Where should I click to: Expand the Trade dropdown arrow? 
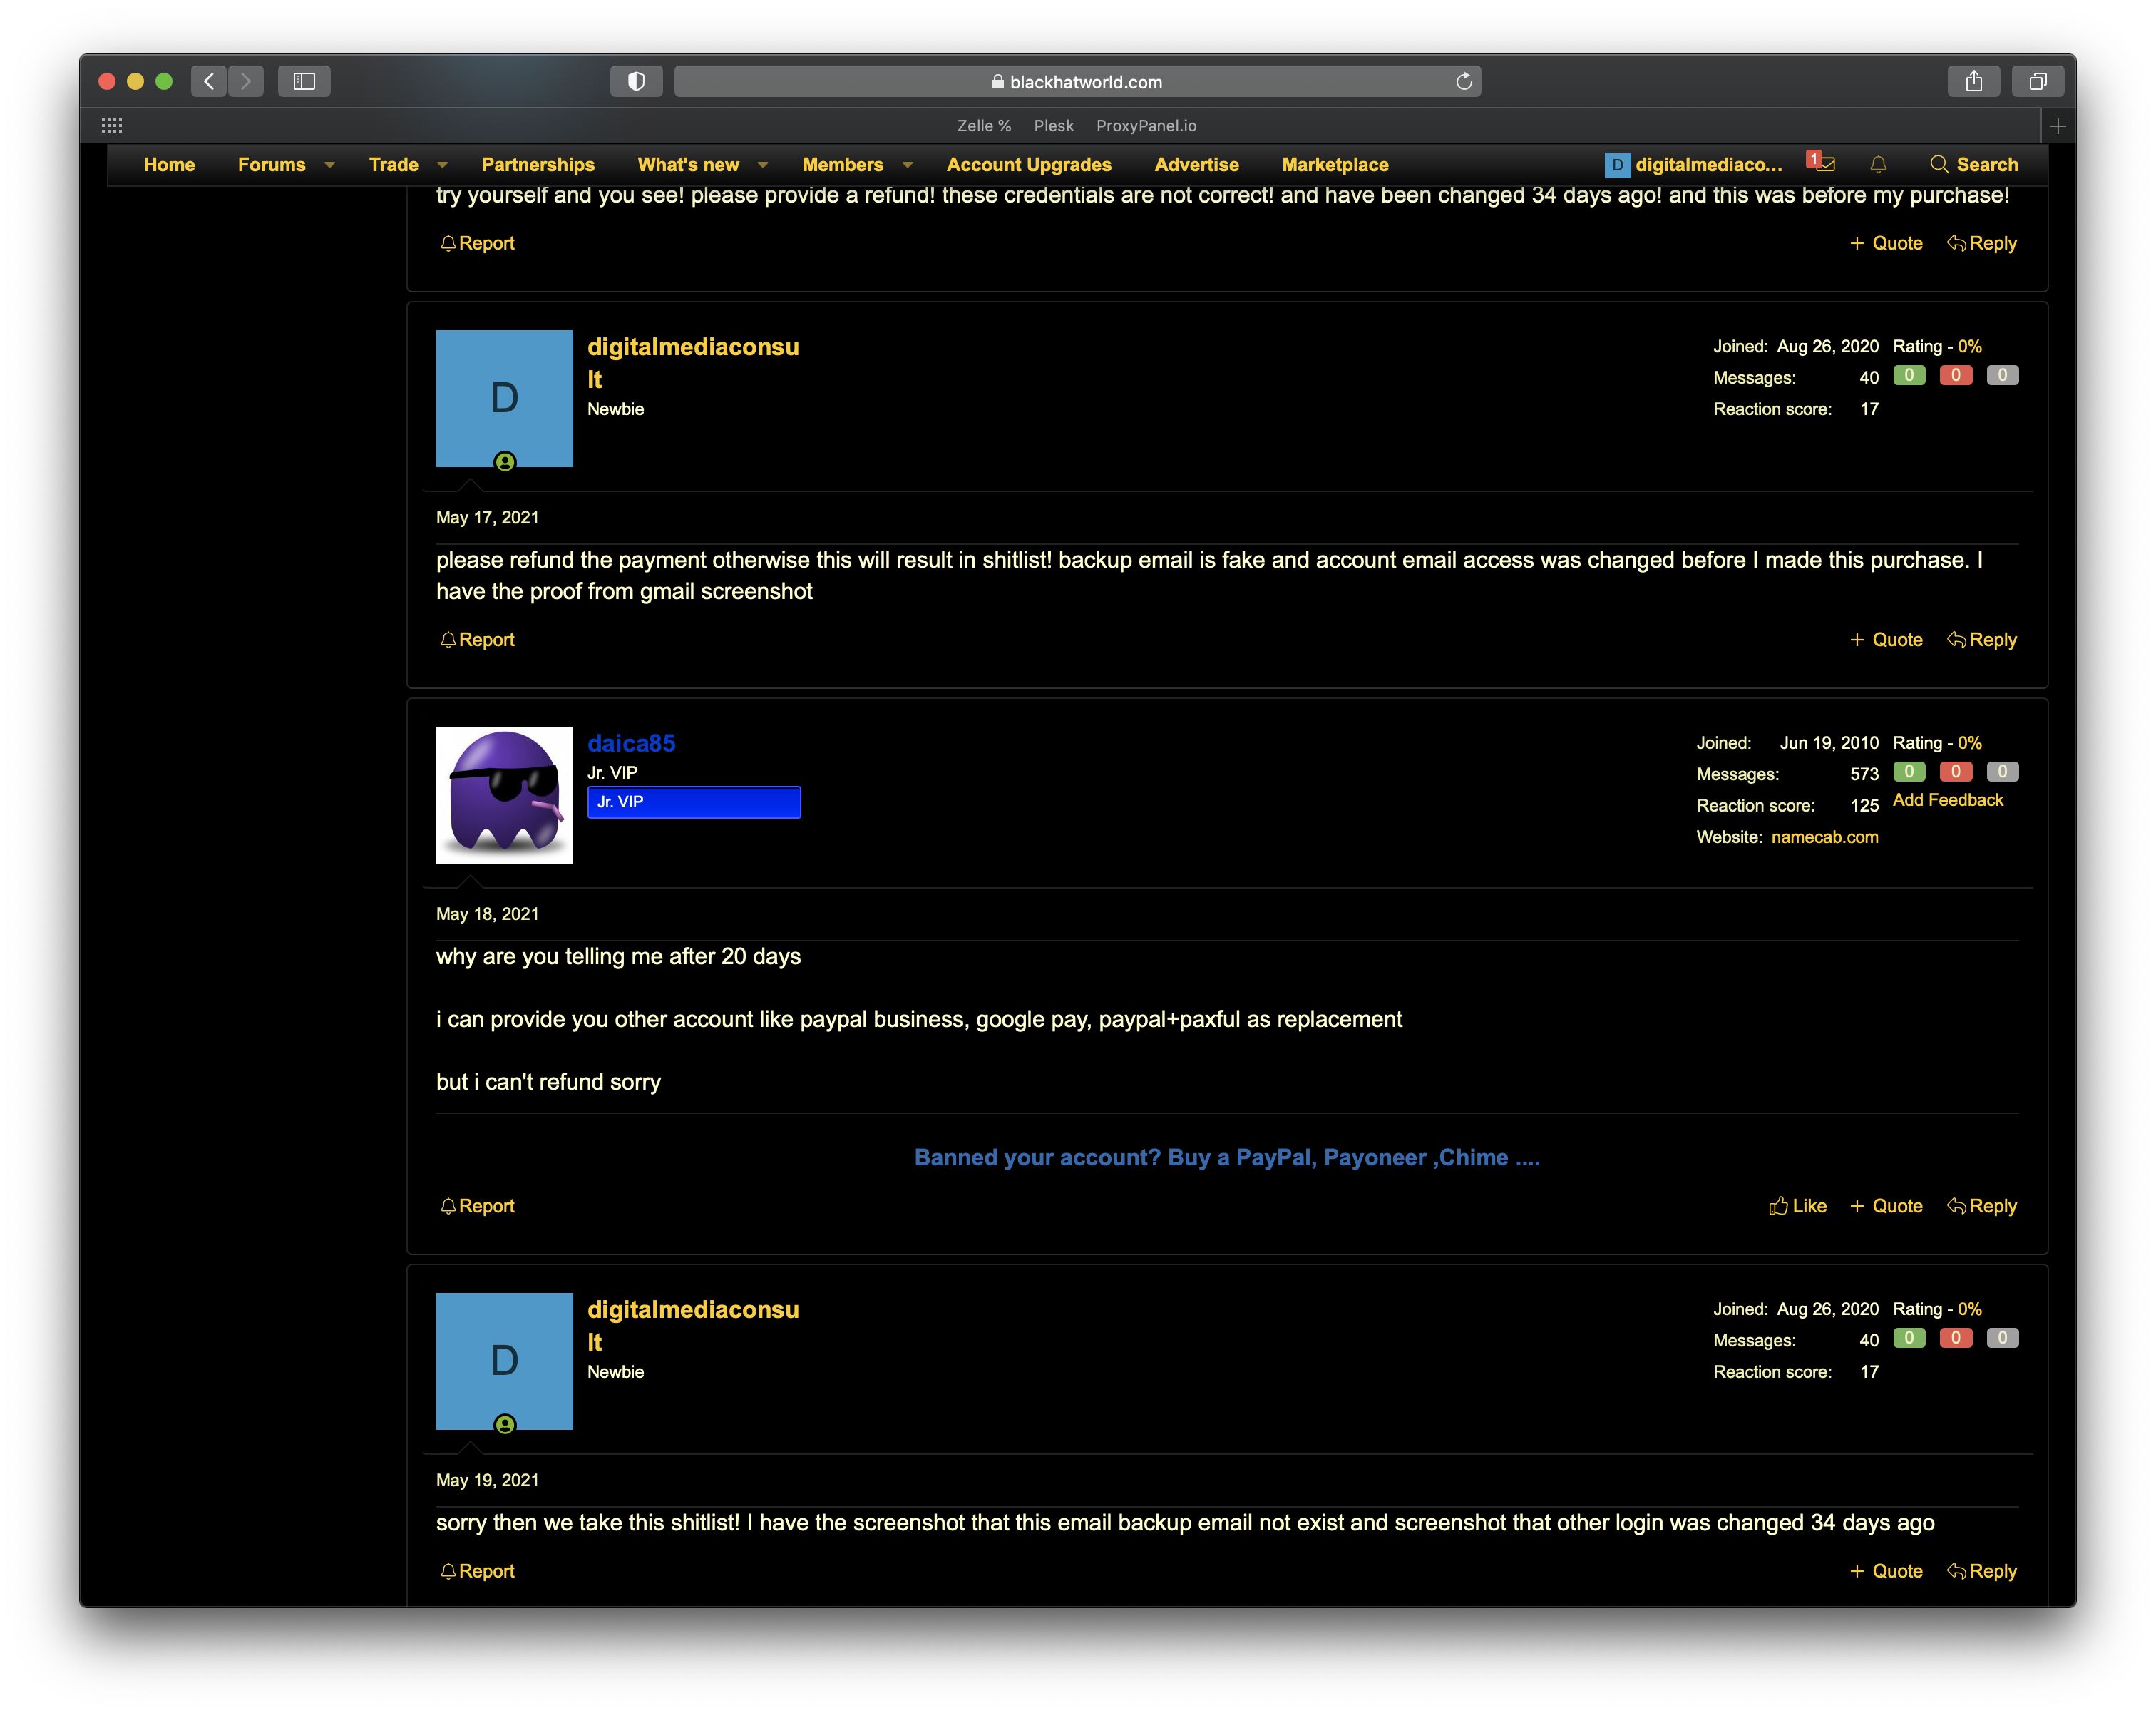[442, 165]
